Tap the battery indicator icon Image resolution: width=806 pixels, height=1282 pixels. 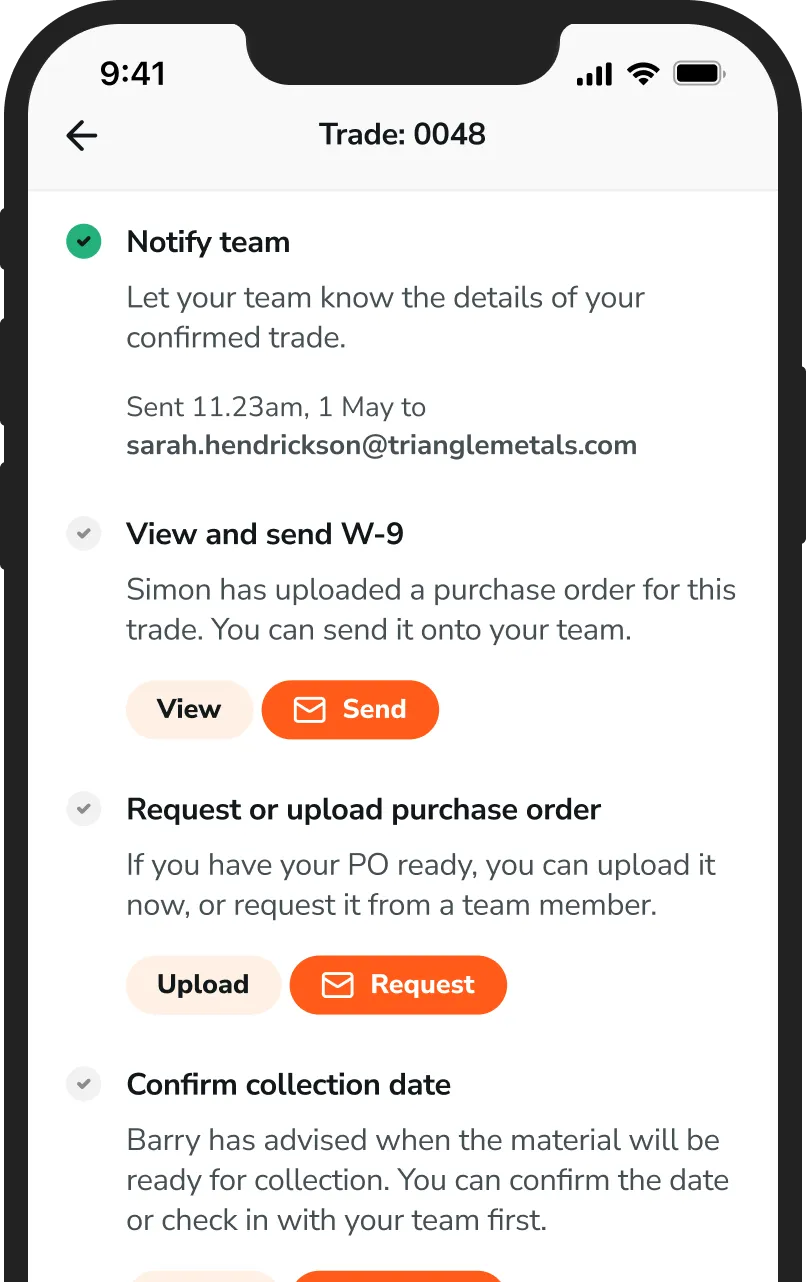pos(699,74)
